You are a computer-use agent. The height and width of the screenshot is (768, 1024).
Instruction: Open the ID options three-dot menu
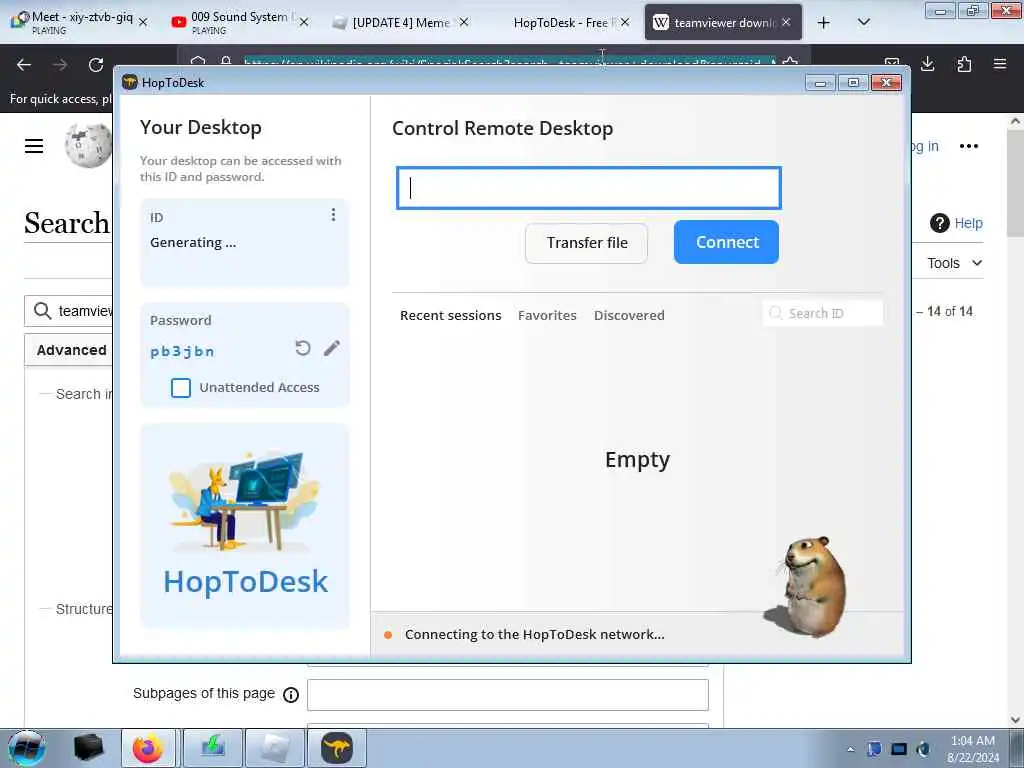point(333,215)
